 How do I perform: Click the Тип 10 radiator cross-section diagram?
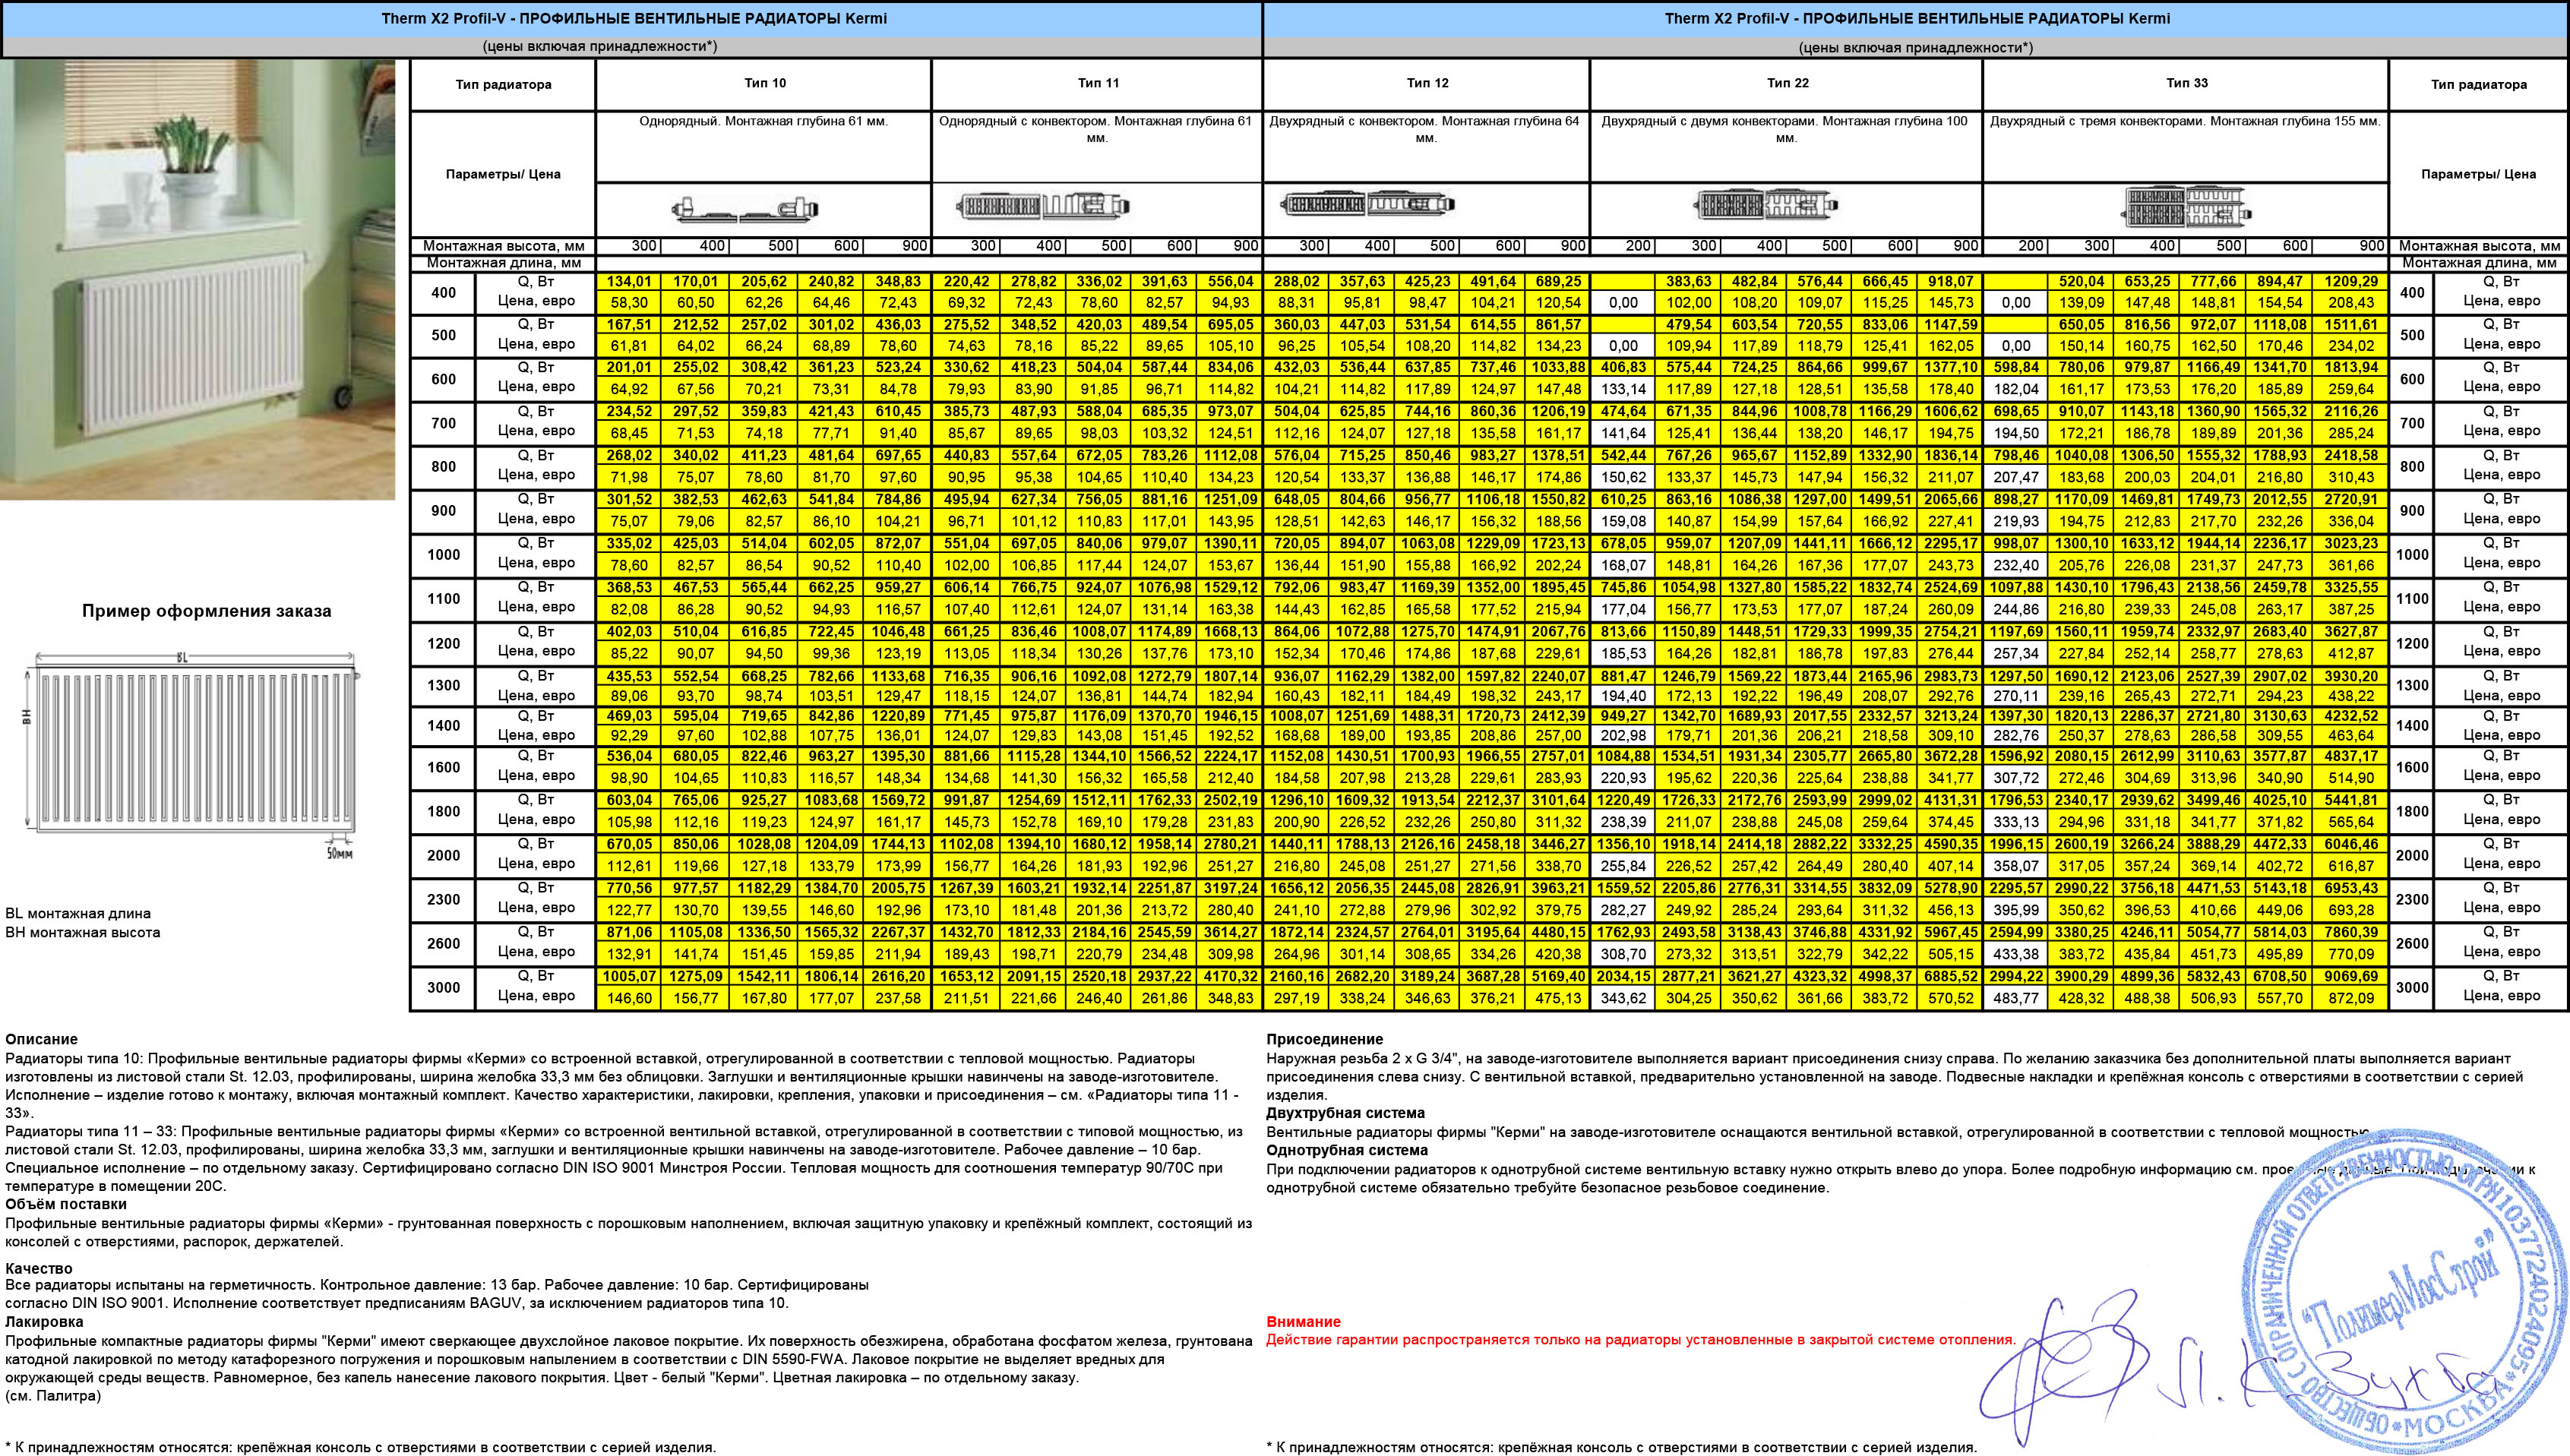(744, 210)
